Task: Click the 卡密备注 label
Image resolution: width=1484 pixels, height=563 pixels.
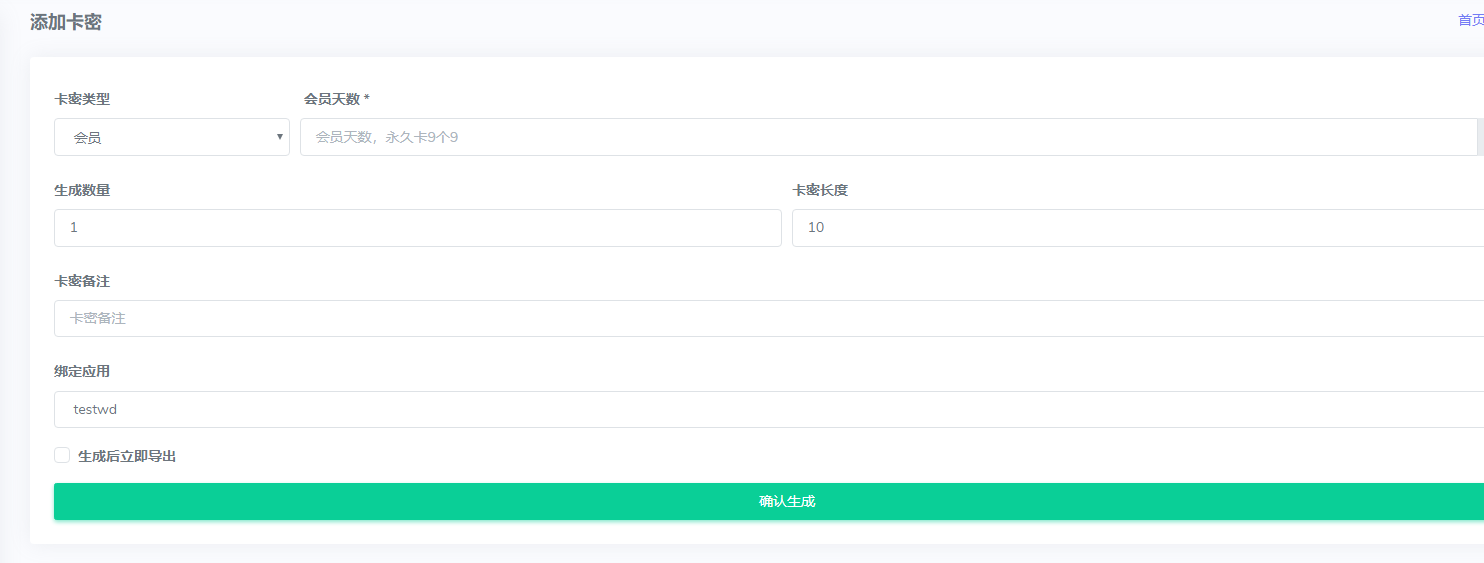Action: (x=82, y=281)
